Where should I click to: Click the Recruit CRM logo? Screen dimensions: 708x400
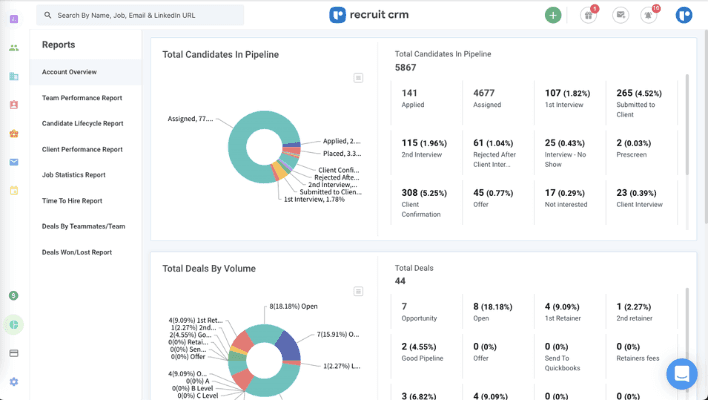pos(369,15)
